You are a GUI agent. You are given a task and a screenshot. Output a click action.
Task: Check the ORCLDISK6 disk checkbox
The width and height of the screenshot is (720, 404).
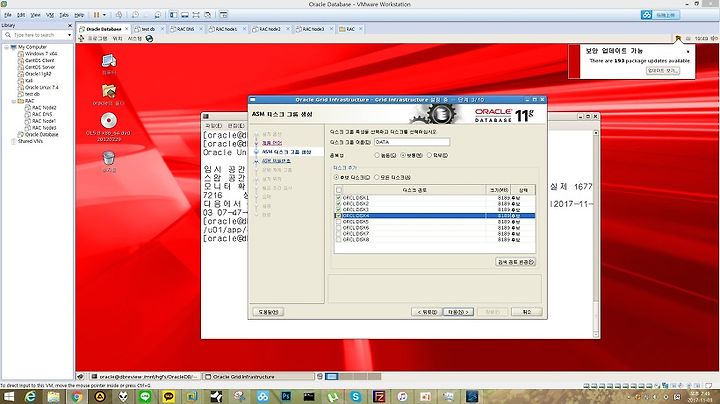pos(338,228)
